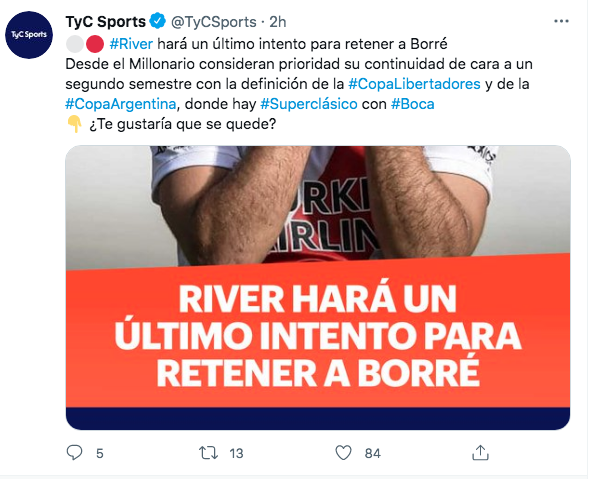Click the blue verified badge
This screenshot has height=479, width=607.
[x=158, y=21]
